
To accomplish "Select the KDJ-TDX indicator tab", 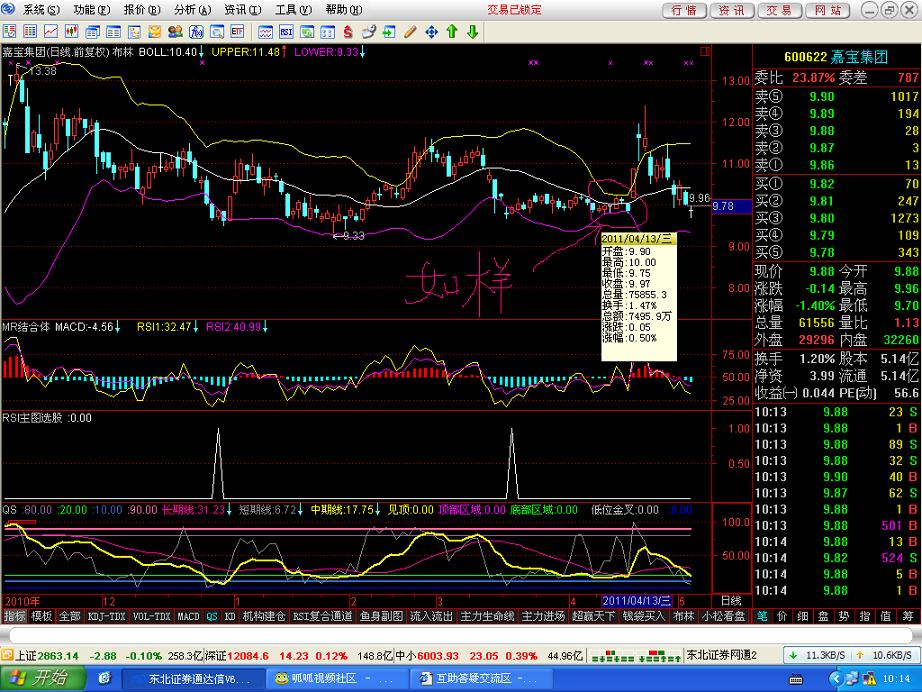I will click(106, 616).
